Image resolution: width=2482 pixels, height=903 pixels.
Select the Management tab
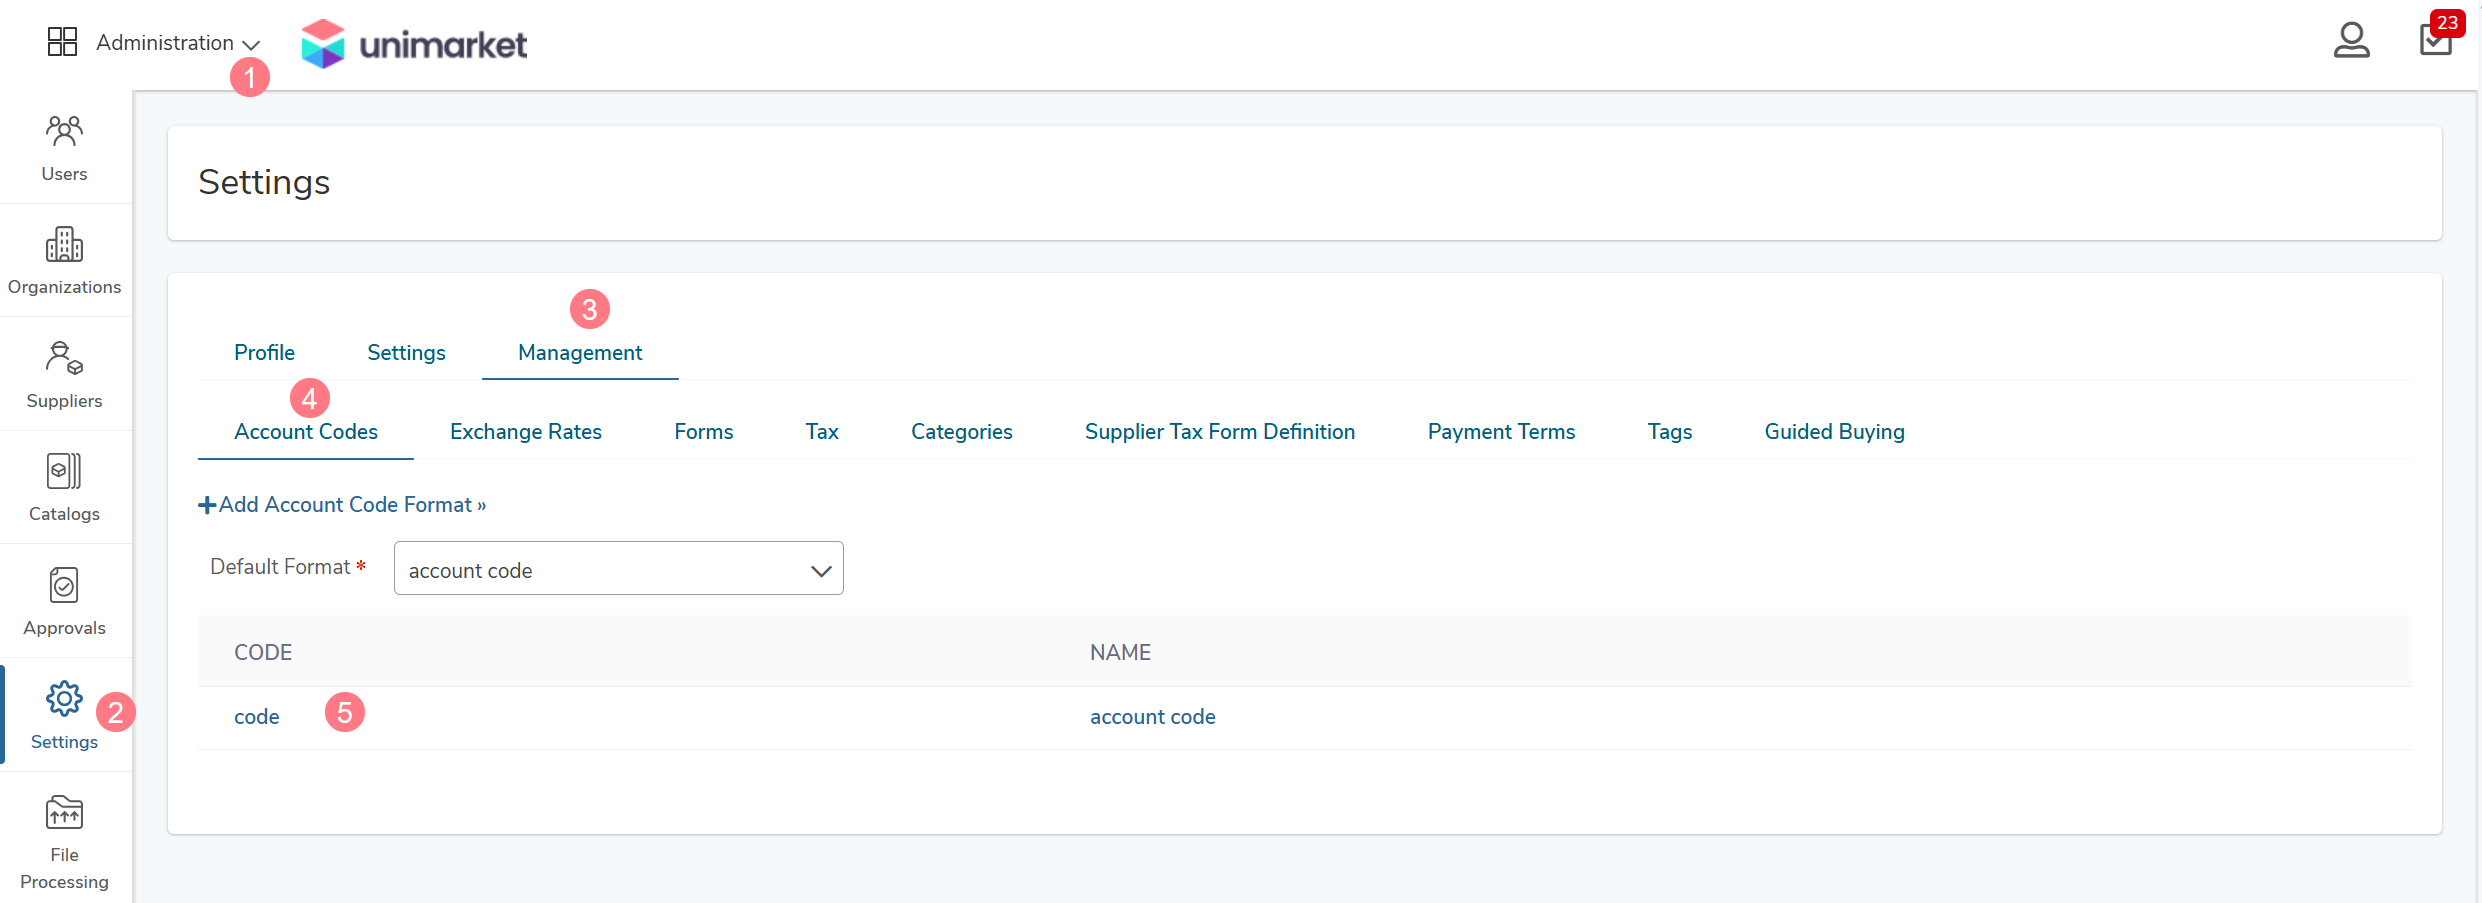tap(580, 352)
